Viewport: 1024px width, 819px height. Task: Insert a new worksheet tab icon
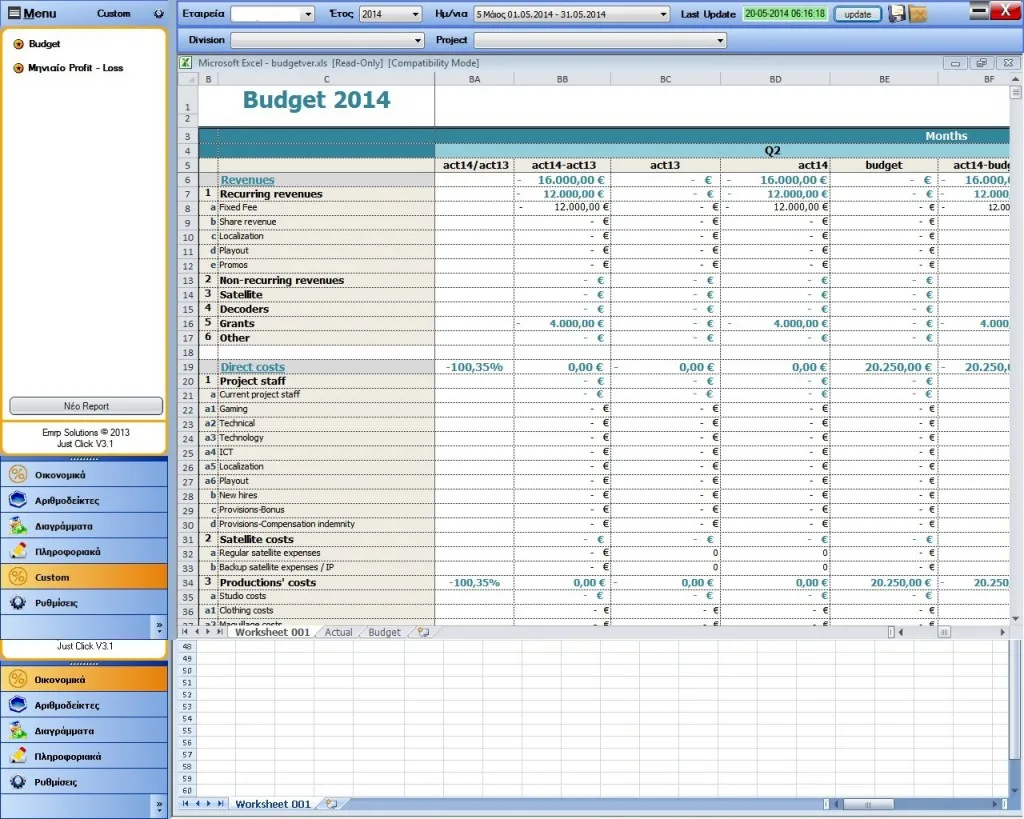coord(423,632)
